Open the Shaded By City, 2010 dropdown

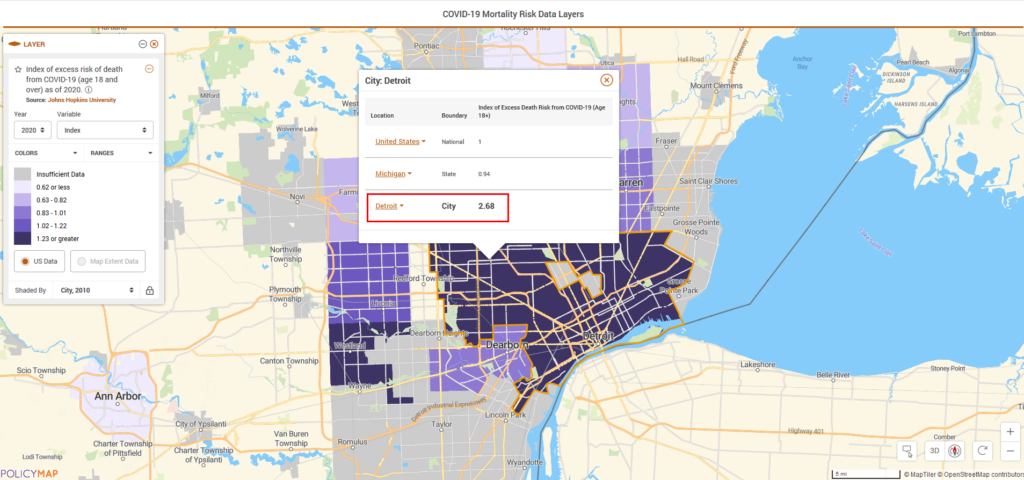coord(97,290)
